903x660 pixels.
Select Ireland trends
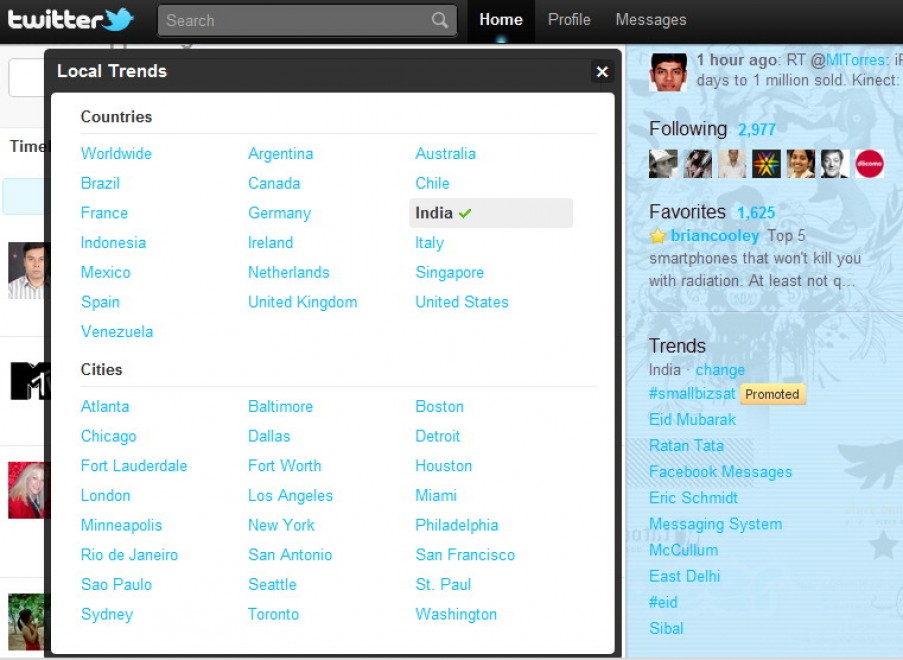pyautogui.click(x=271, y=242)
